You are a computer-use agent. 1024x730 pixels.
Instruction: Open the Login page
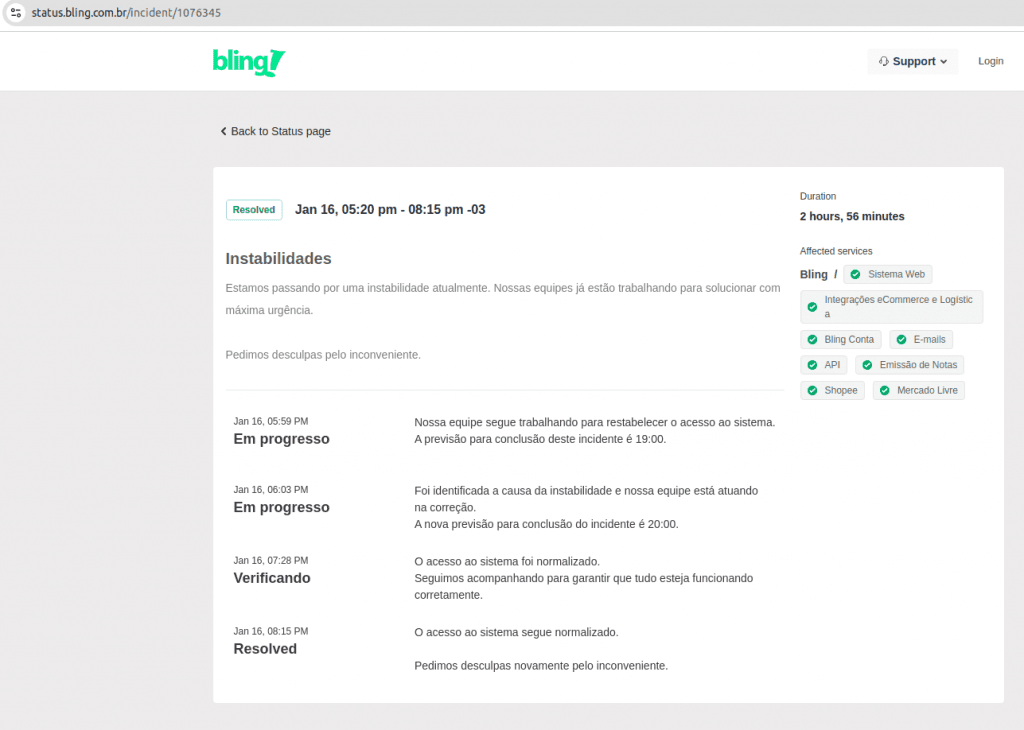click(x=990, y=62)
